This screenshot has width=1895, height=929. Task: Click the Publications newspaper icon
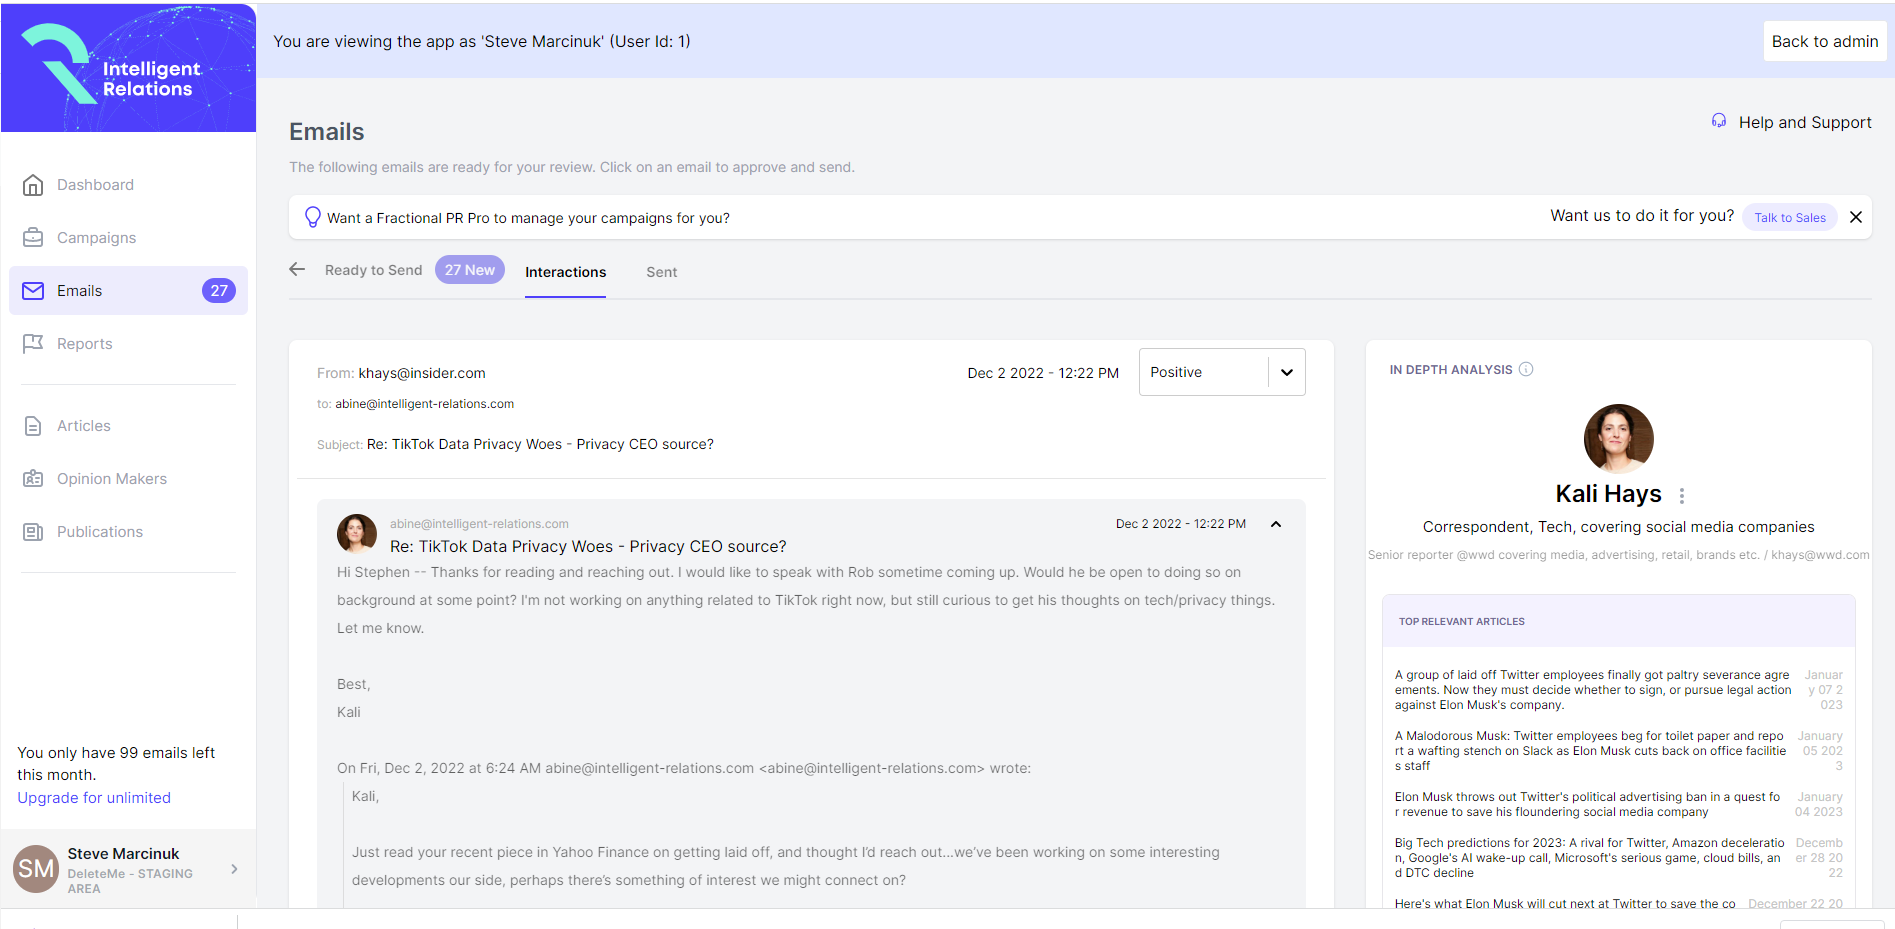point(33,532)
